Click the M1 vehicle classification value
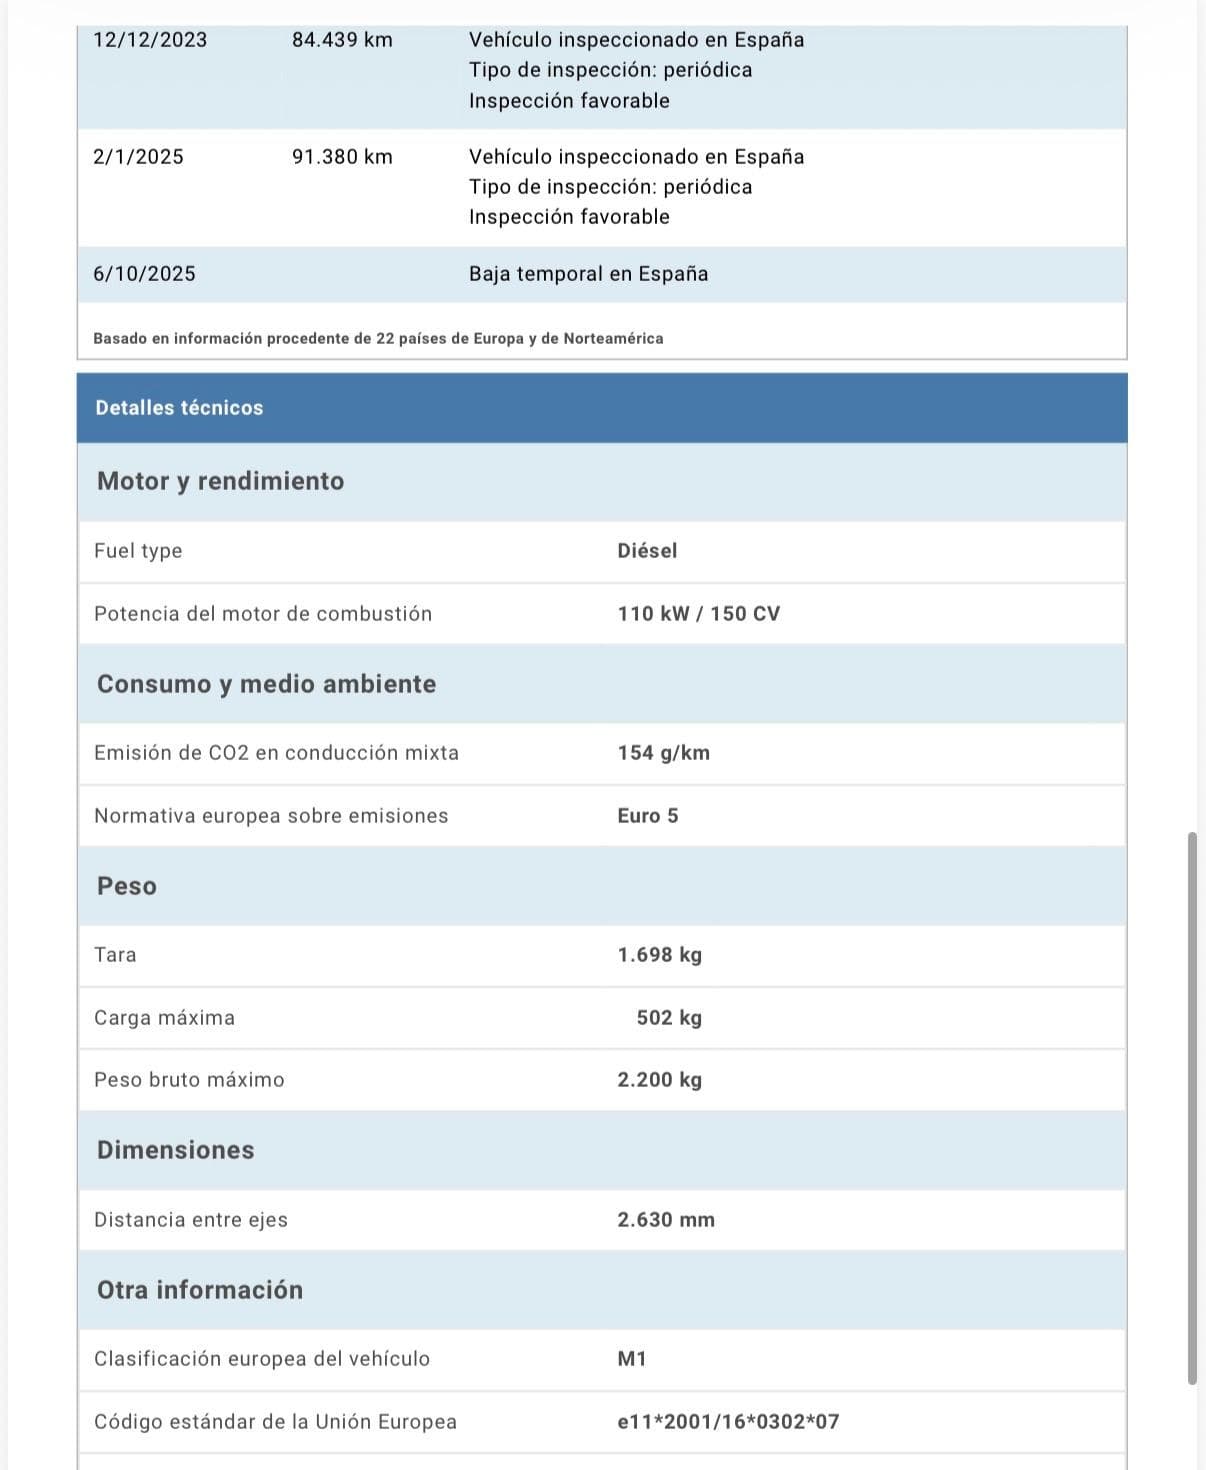This screenshot has width=1206, height=1470. (x=632, y=1359)
